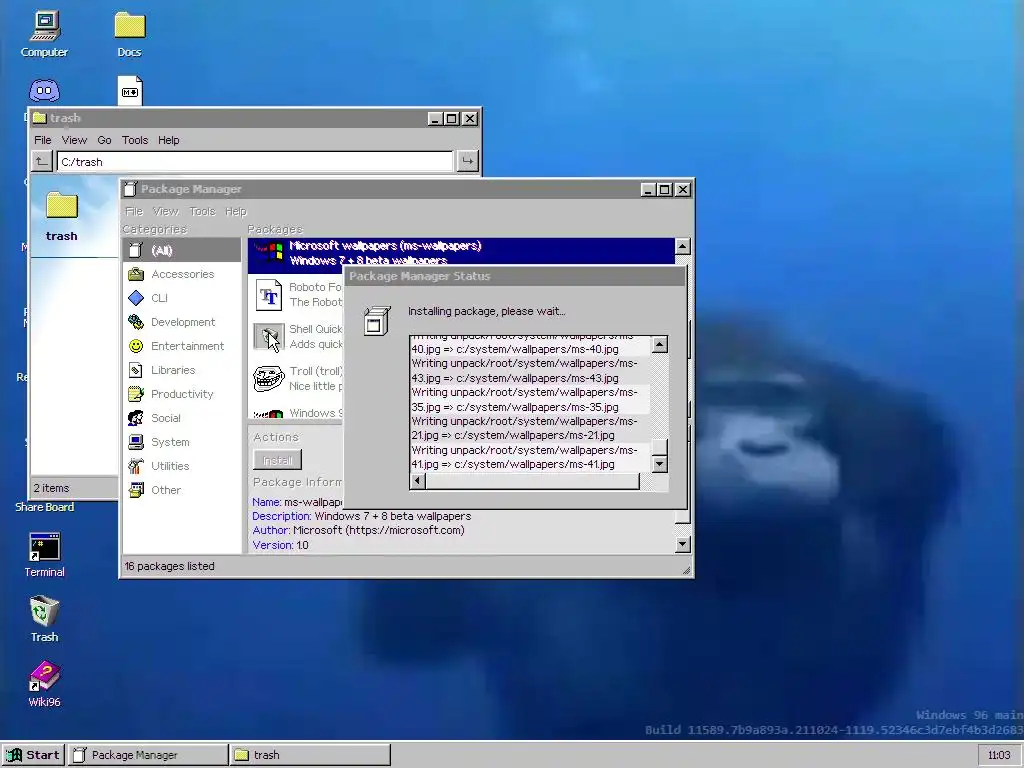The width and height of the screenshot is (1024, 768).
Task: Click the 11:03 taskbar clock
Action: coord(999,756)
